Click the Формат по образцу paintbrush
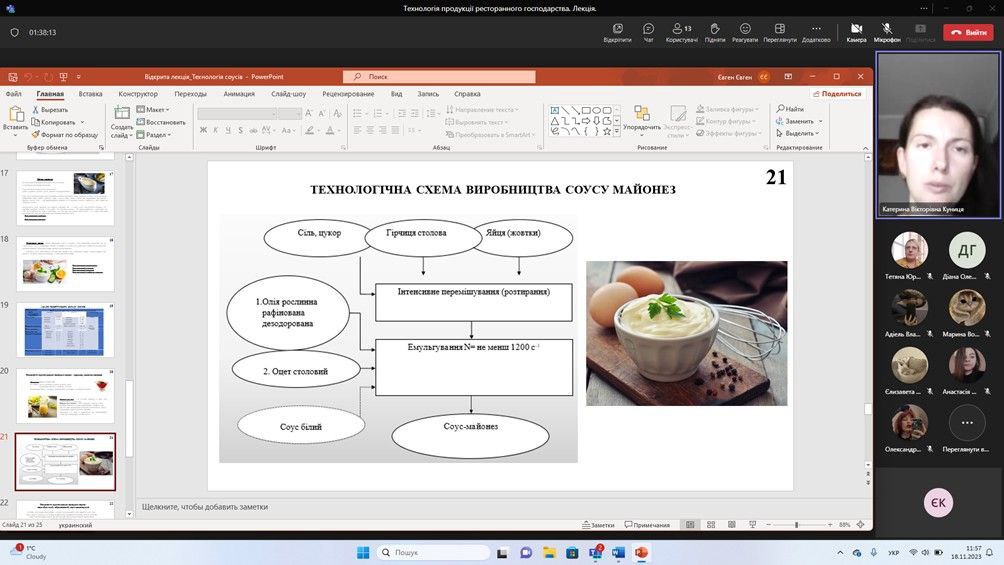 34,134
